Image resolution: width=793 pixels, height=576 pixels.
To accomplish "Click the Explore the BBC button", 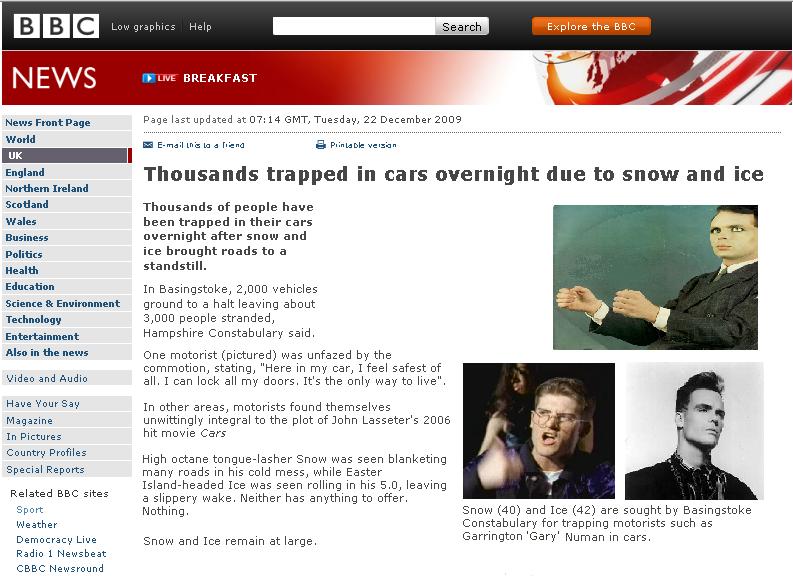I will [x=591, y=26].
